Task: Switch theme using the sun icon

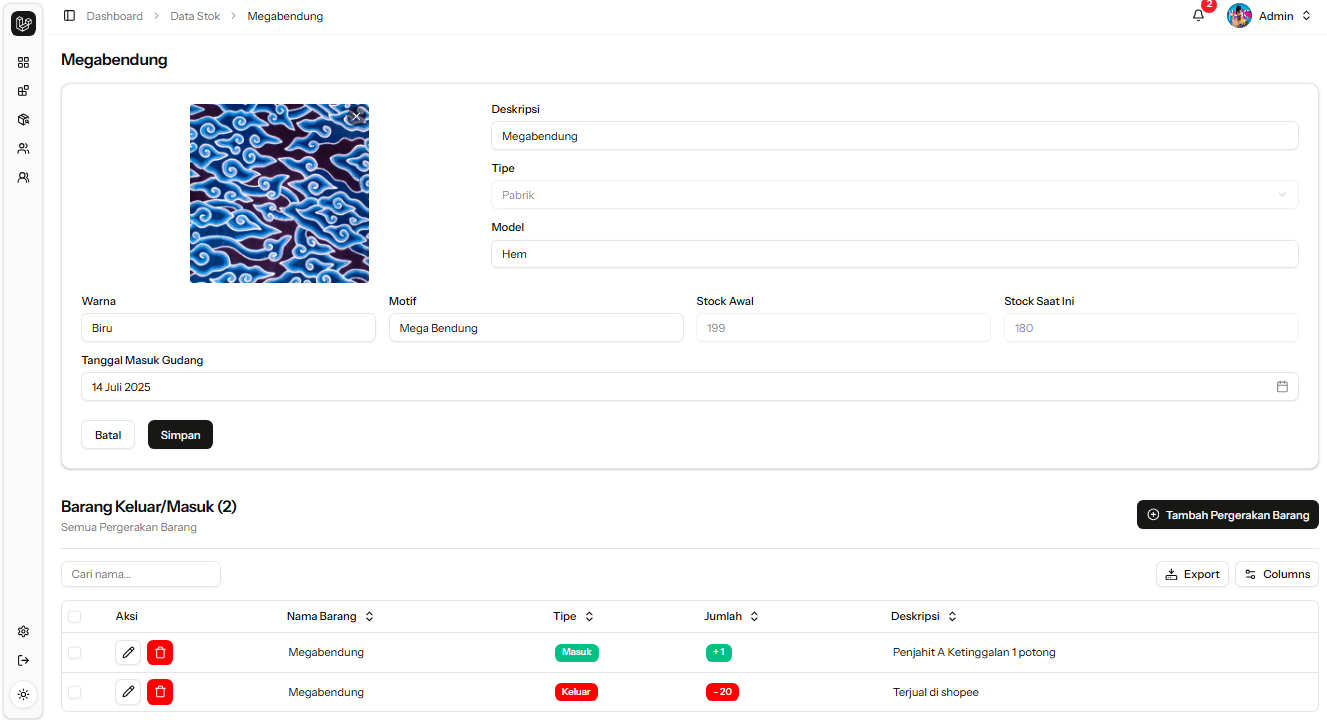Action: tap(24, 694)
